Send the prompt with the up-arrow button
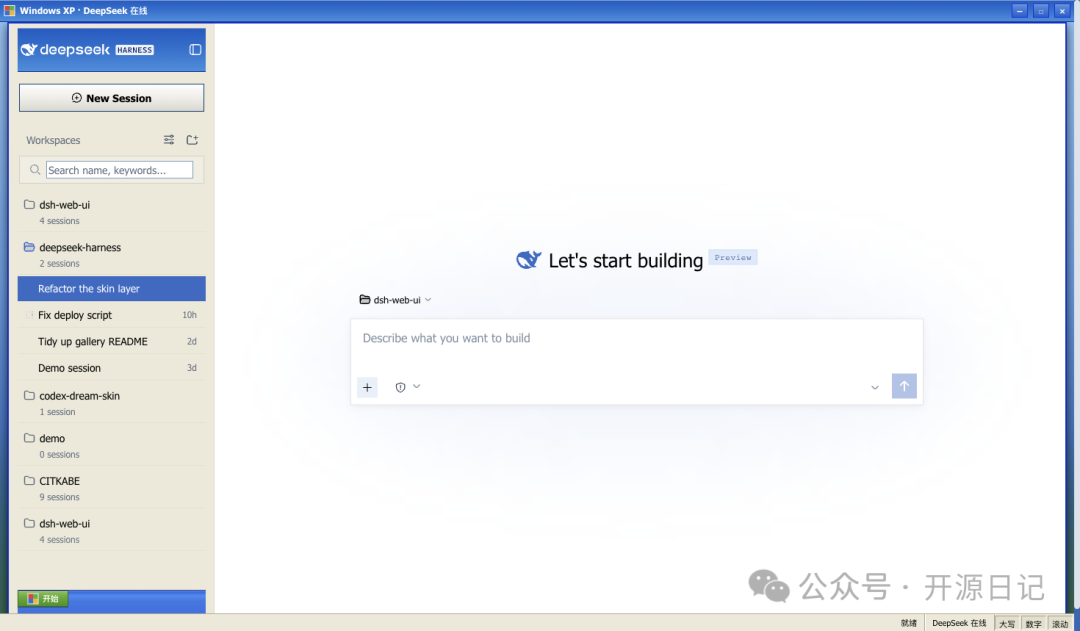The height and width of the screenshot is (631, 1080). (x=904, y=386)
